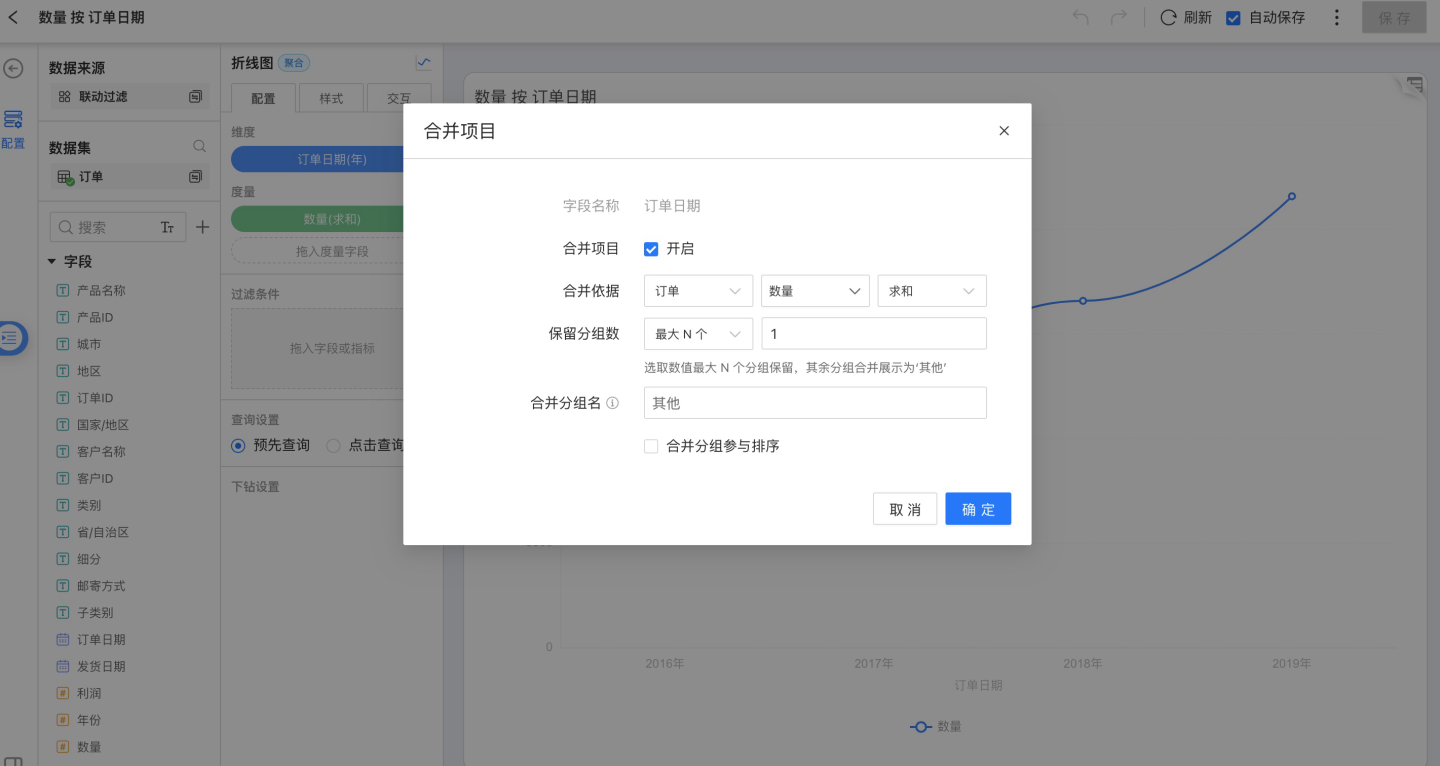Image resolution: width=1440 pixels, height=766 pixels.
Task: Uncheck the 开启 merge items checkbox
Action: click(651, 249)
